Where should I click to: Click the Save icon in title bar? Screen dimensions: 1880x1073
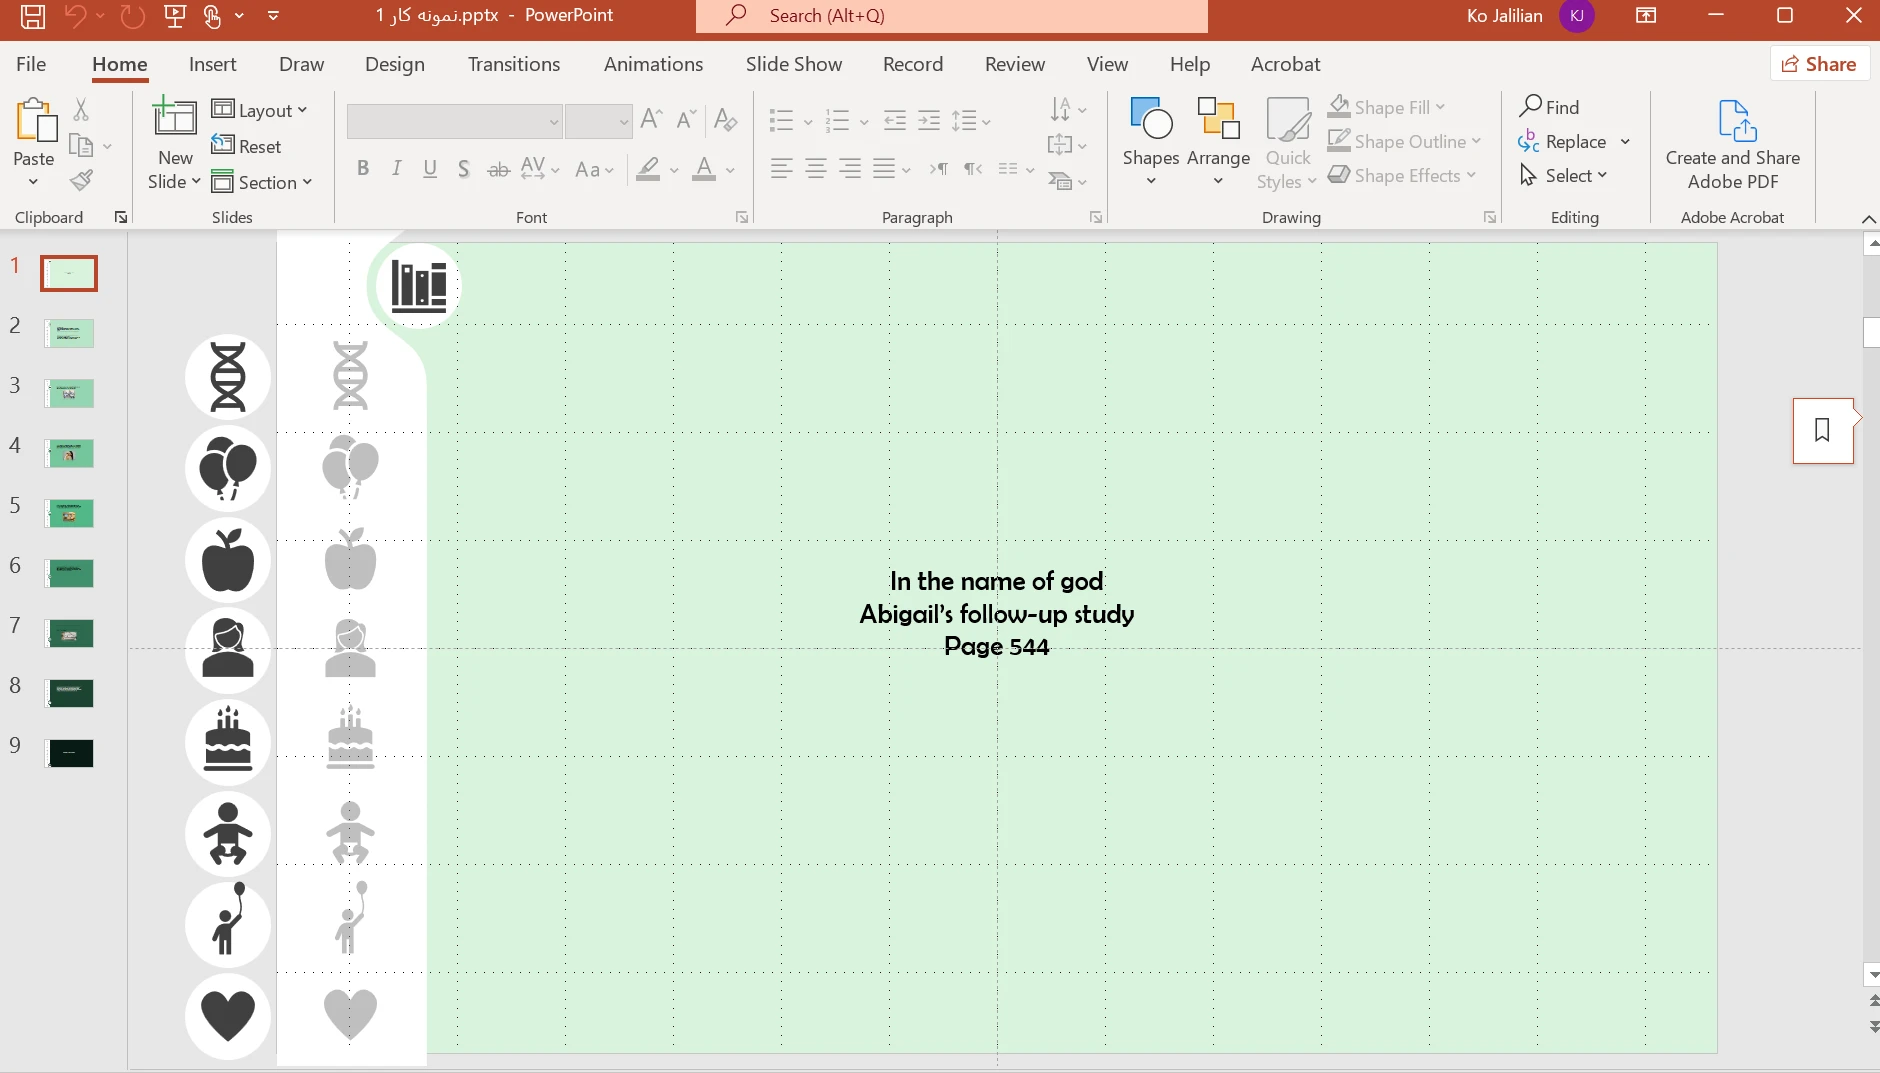click(x=33, y=16)
